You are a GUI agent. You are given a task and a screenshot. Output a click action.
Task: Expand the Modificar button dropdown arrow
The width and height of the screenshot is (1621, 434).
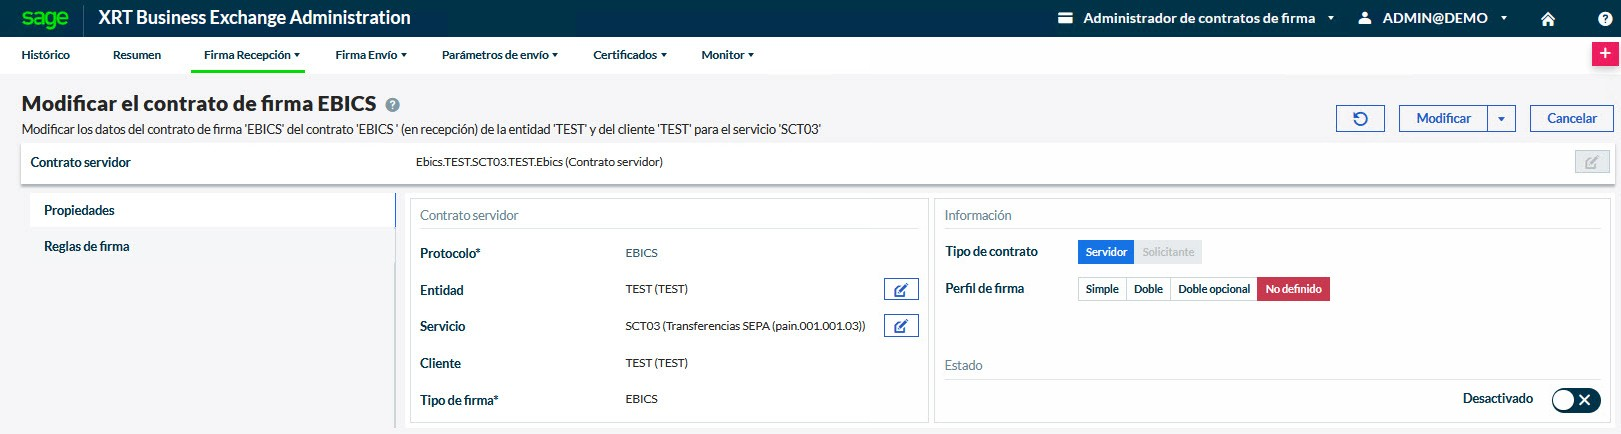pos(1501,119)
